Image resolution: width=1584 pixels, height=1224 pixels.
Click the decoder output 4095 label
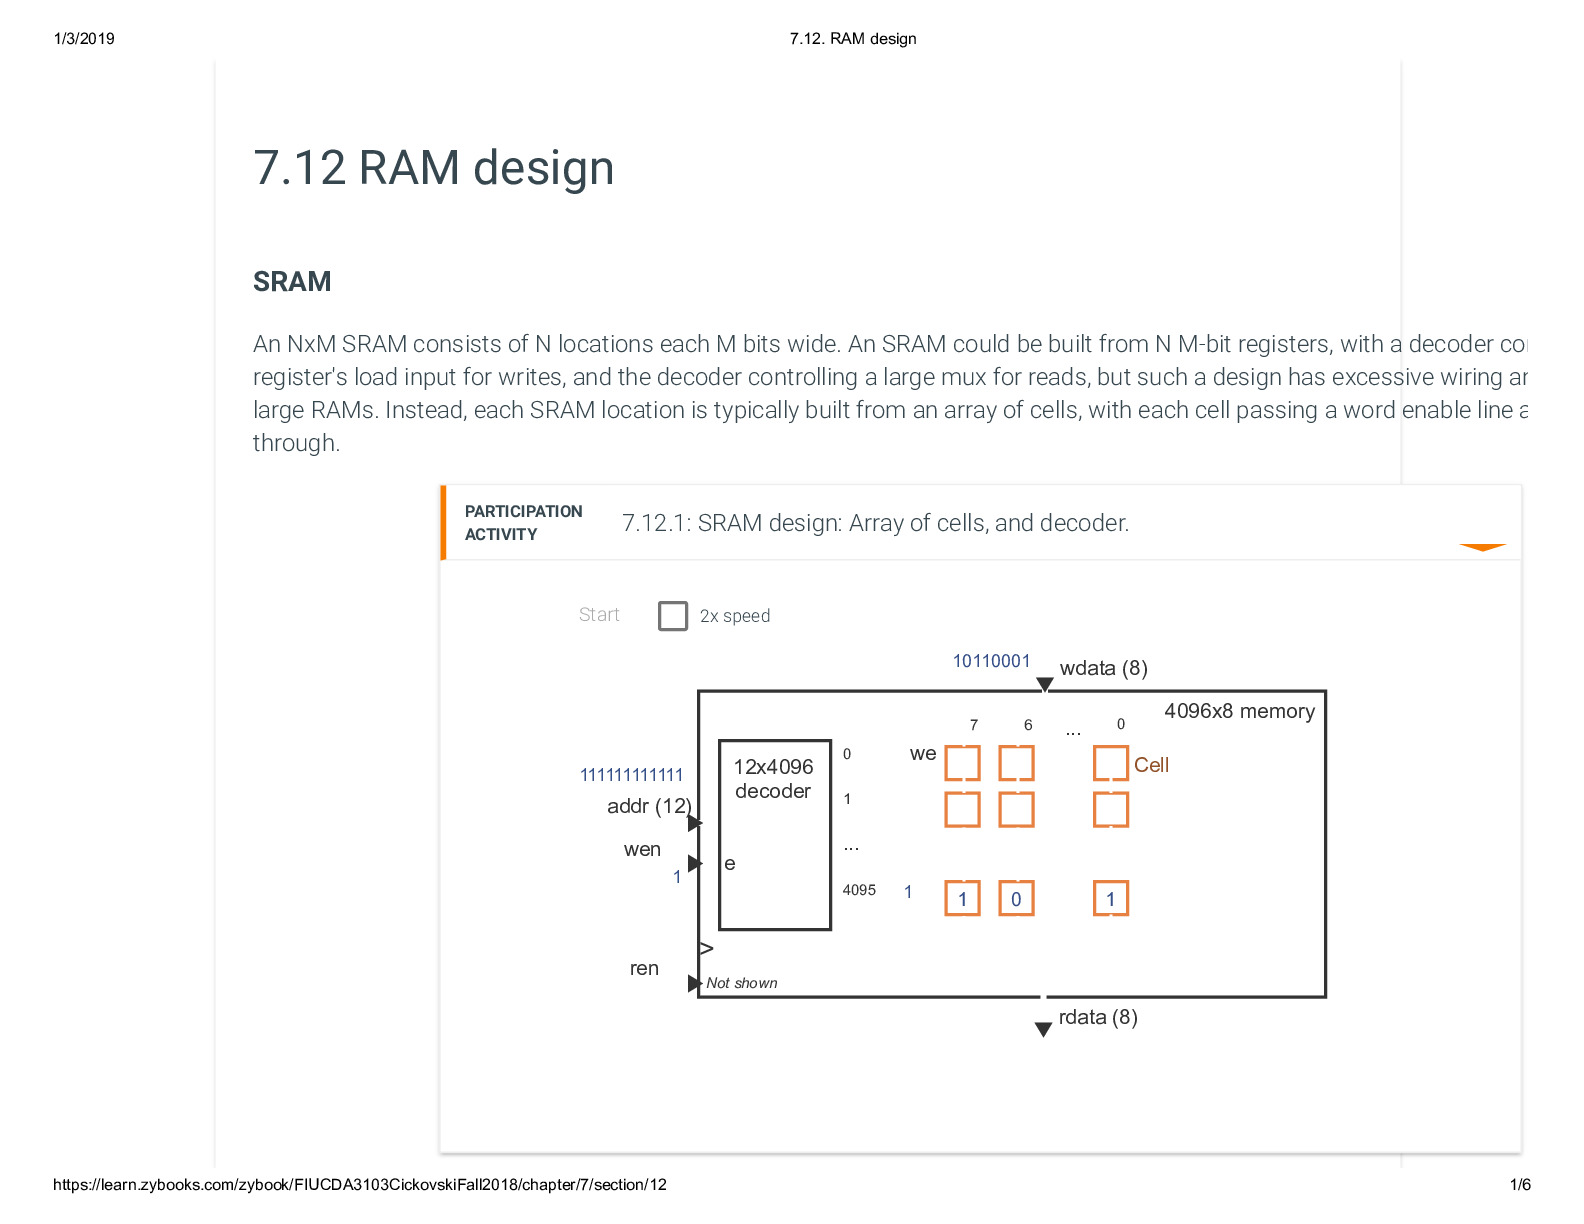(859, 890)
